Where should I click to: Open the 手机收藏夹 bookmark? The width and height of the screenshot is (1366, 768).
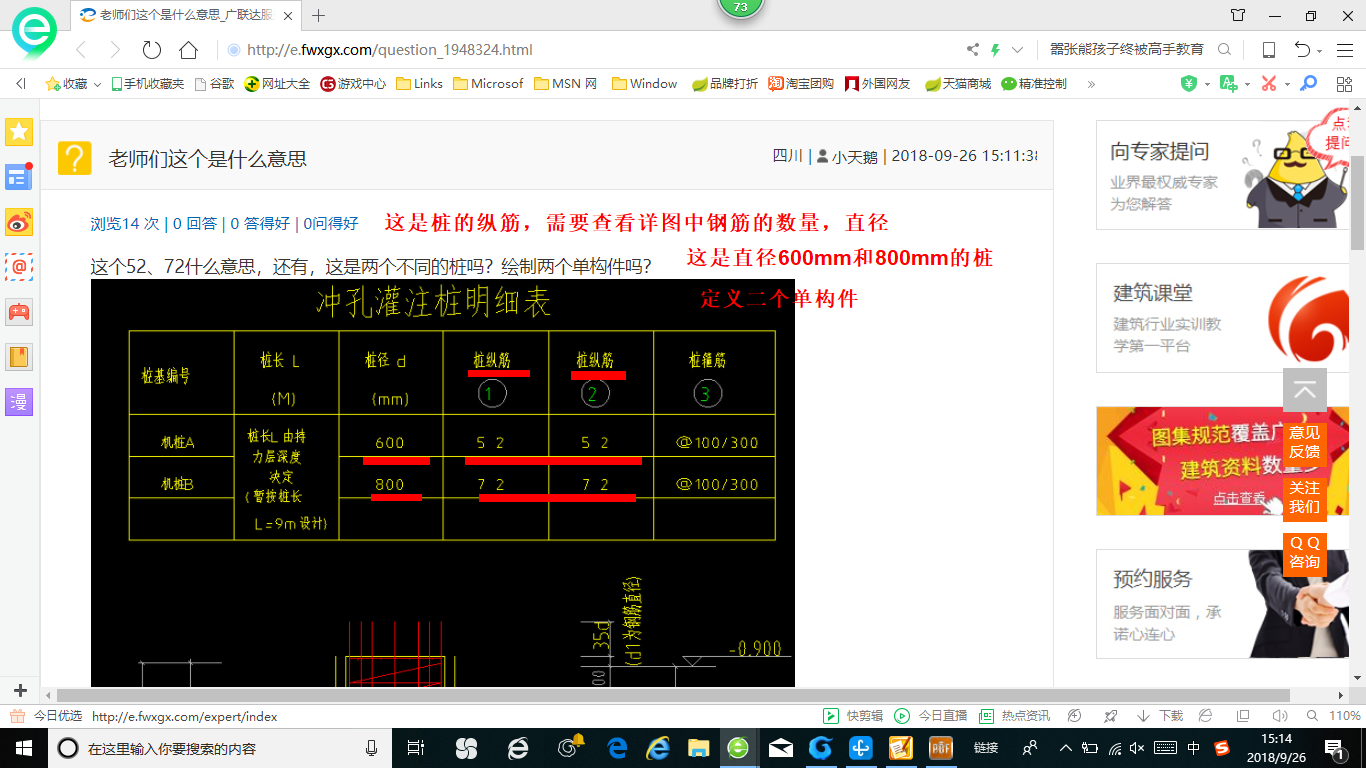click(x=147, y=84)
